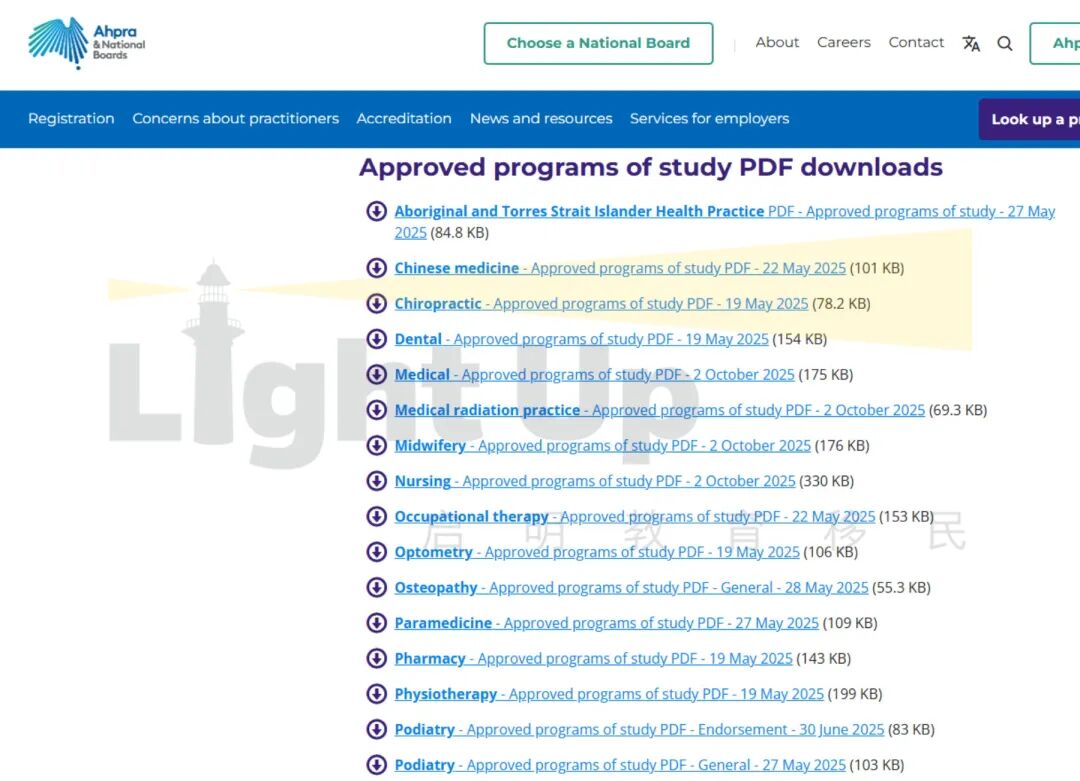The image size is (1080, 781).
Task: Open News and resources menu
Action: point(541,118)
